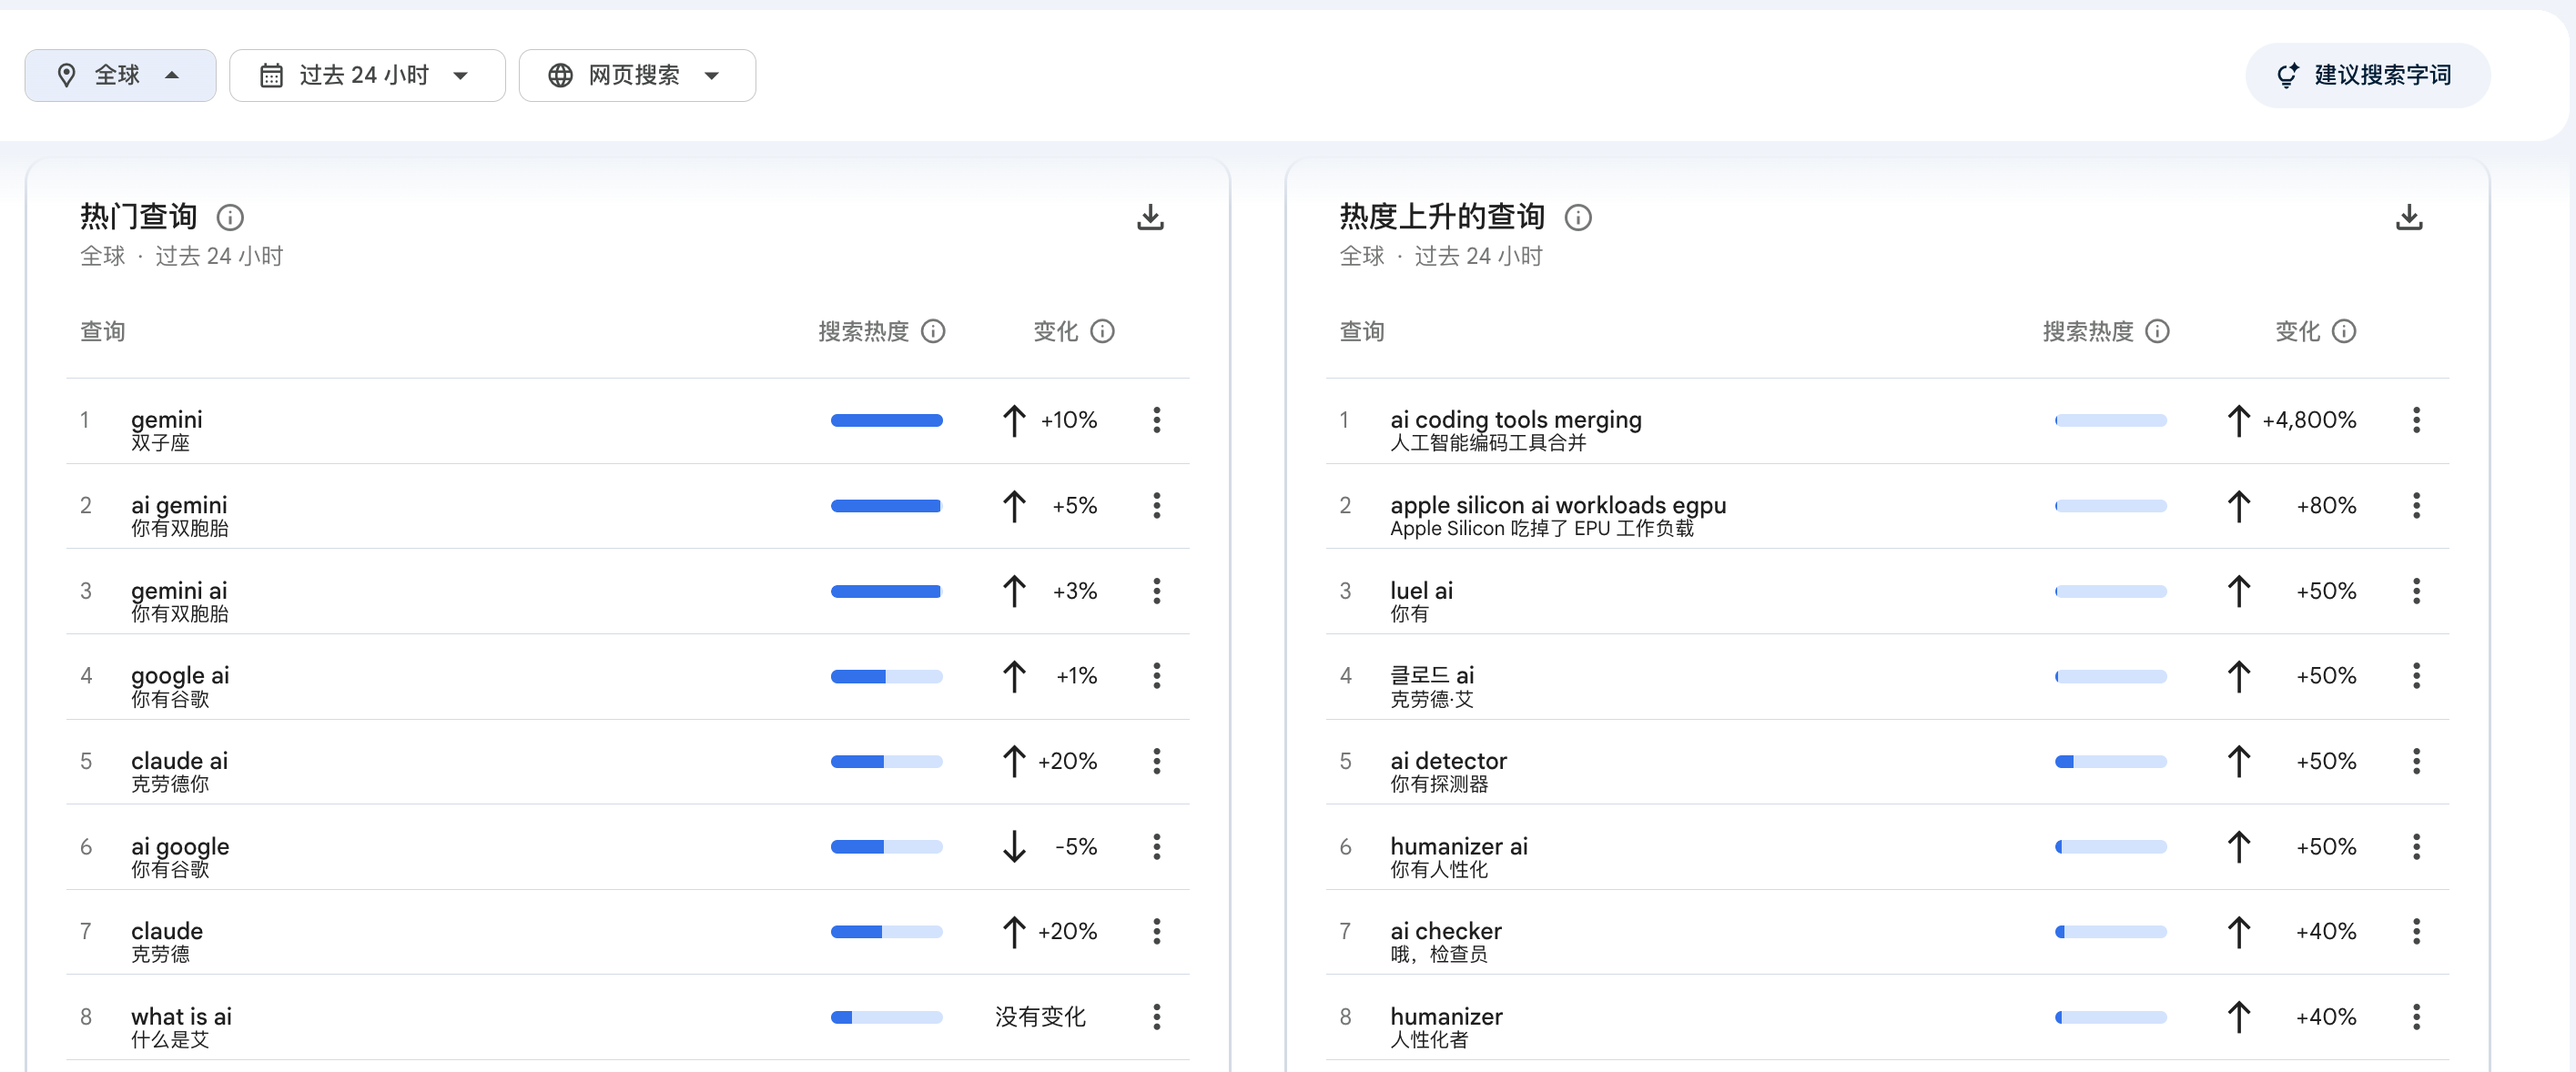Open more options for humanizer ai row
This screenshot has height=1072, width=2576.
click(2416, 847)
